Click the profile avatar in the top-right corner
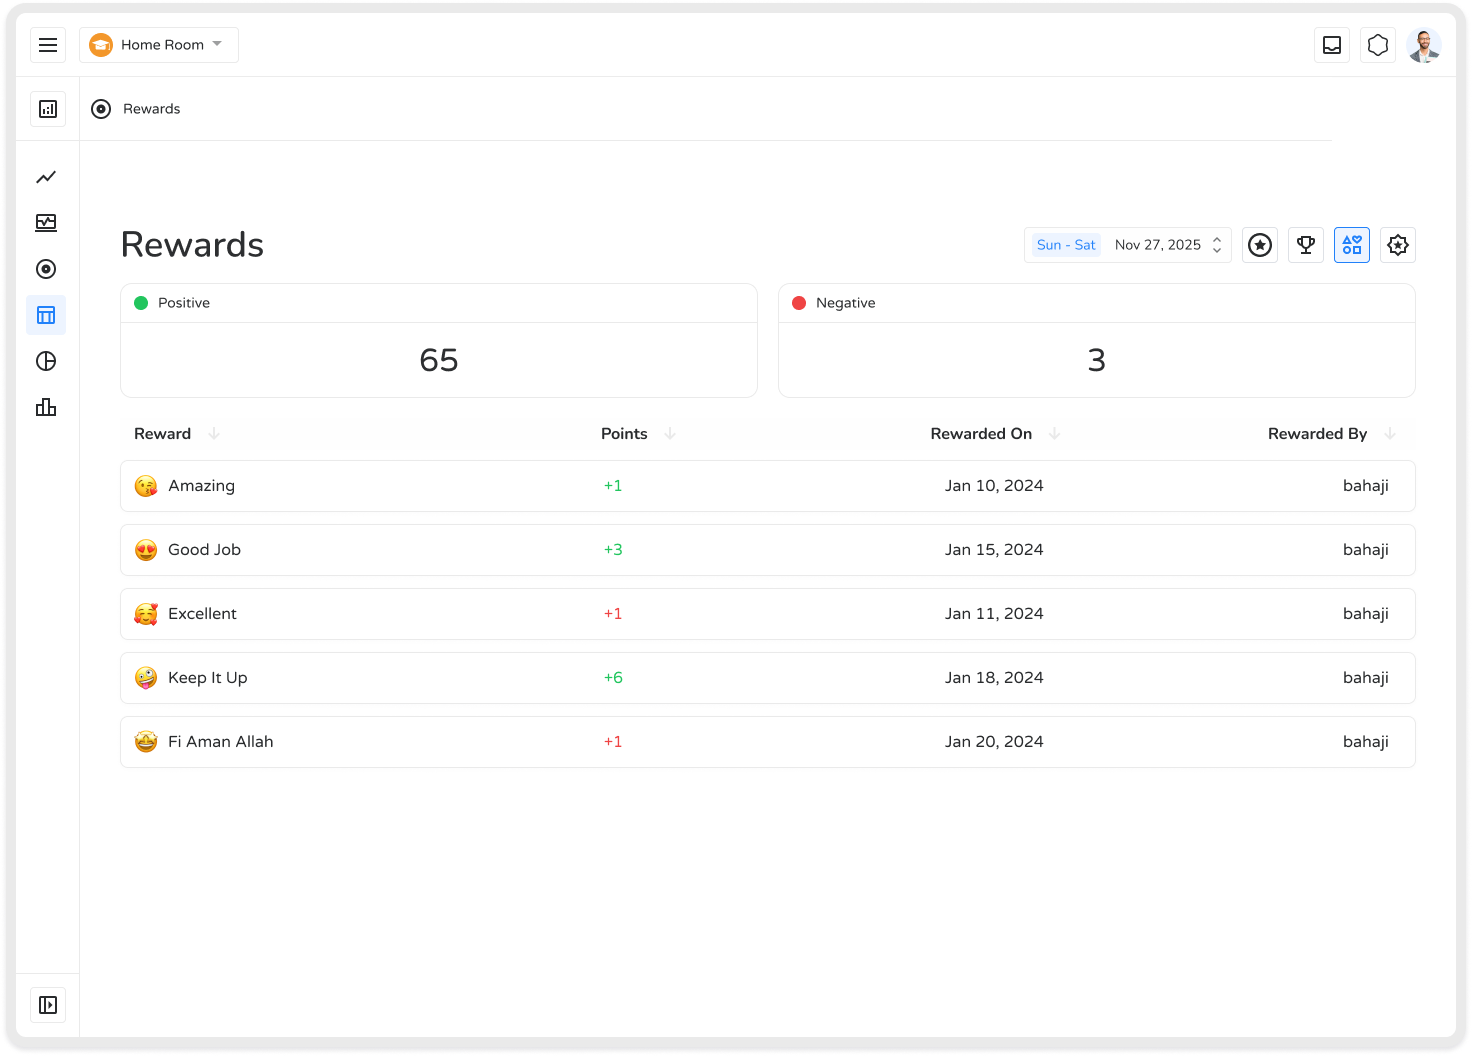The width and height of the screenshot is (1472, 1056). coord(1423,44)
